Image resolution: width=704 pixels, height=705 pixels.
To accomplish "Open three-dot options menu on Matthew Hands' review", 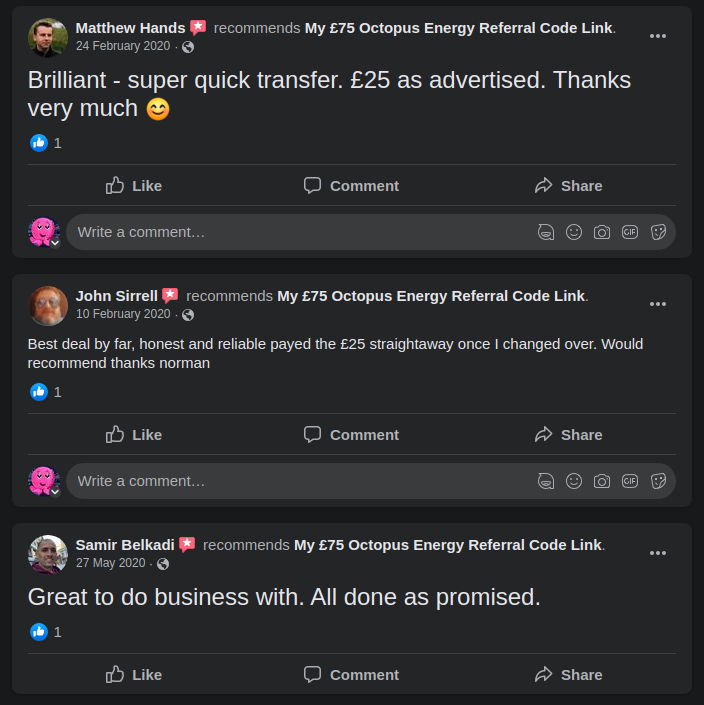I will point(657,36).
